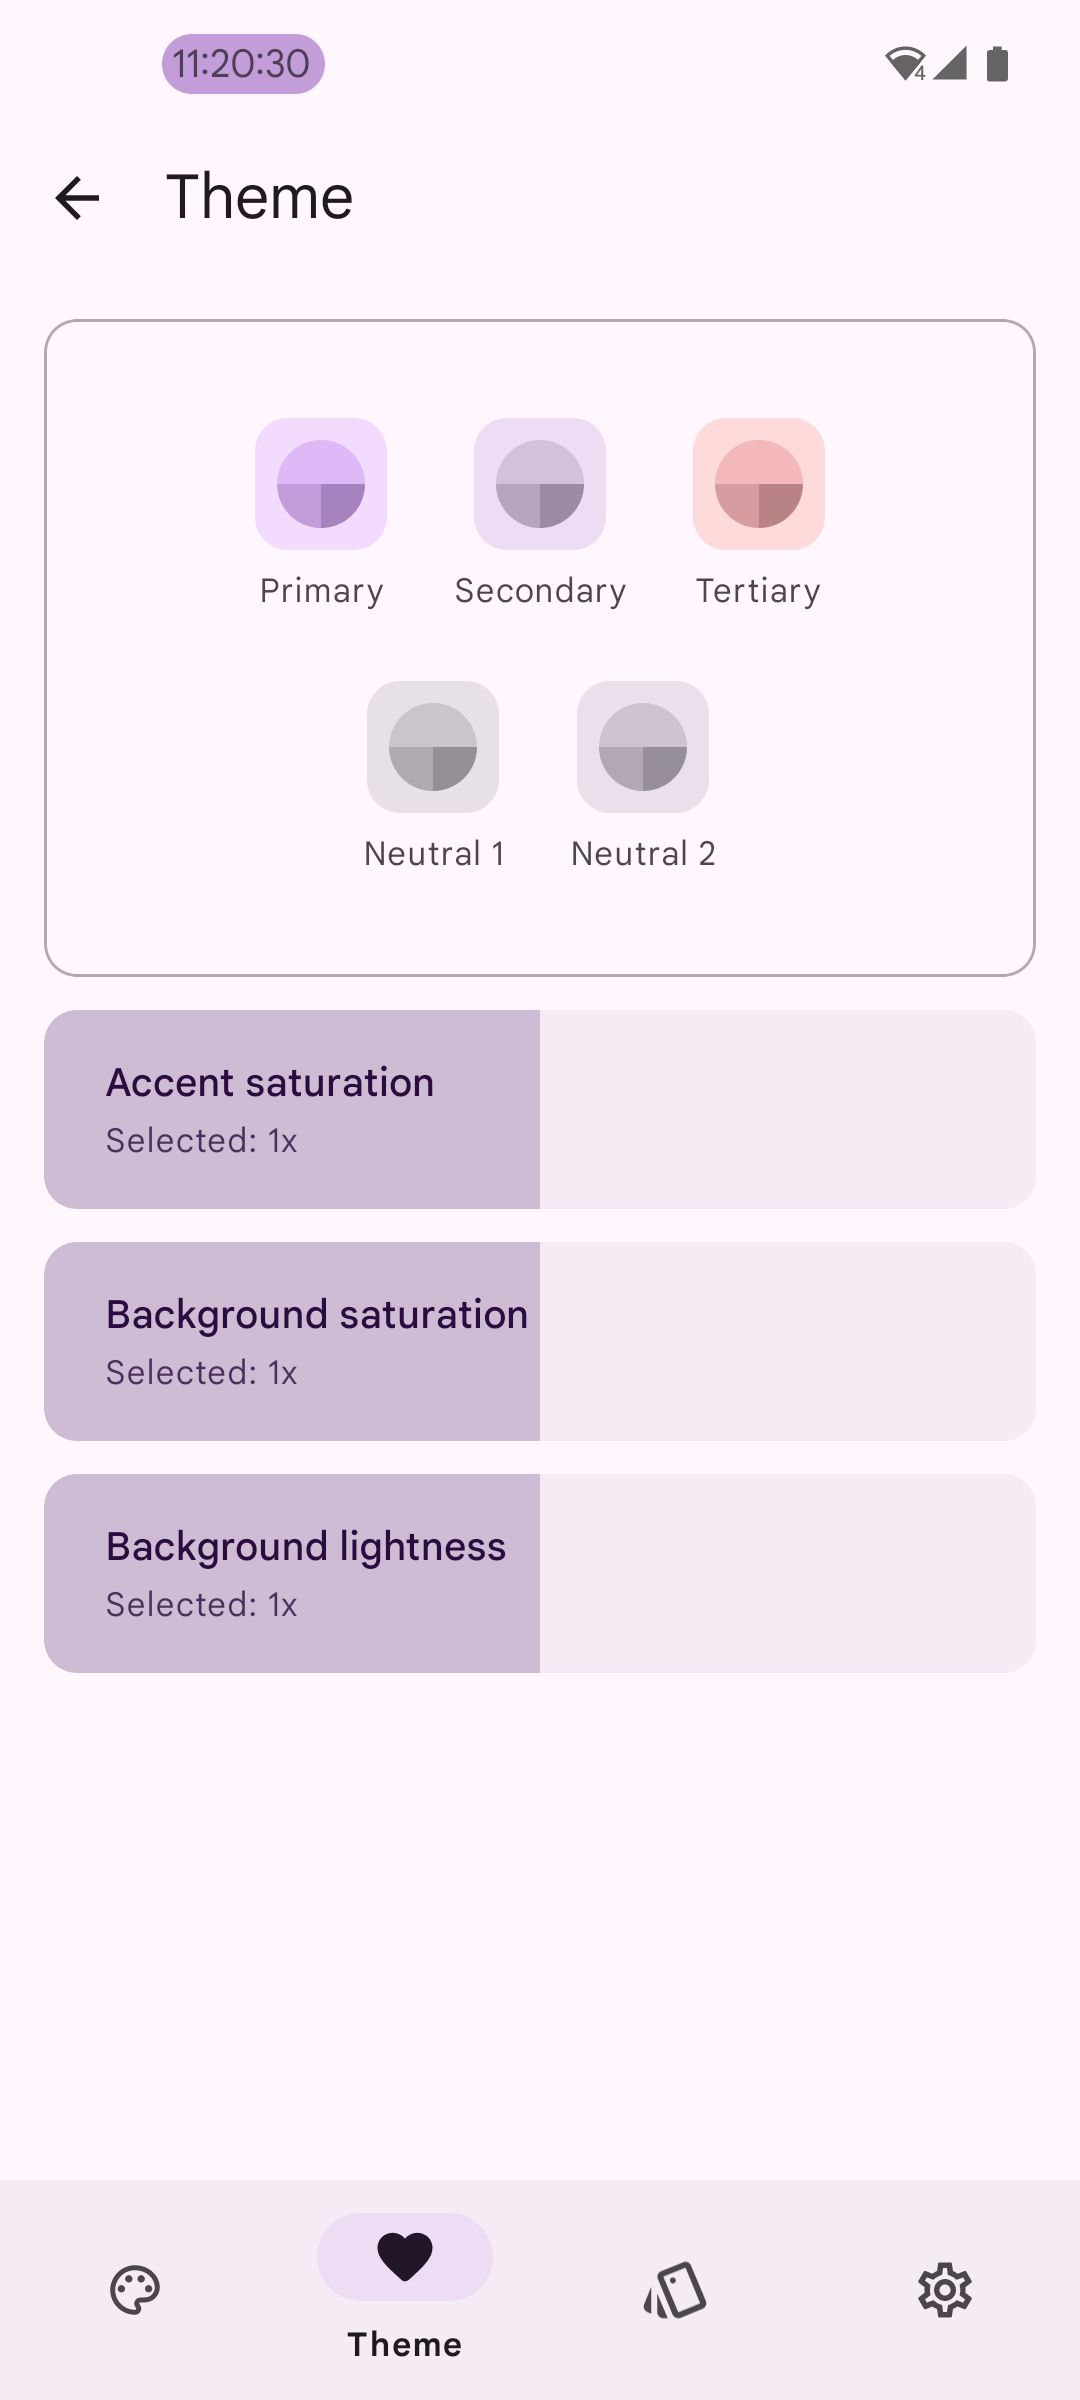
Task: Open the palette tab icon
Action: [x=135, y=2290]
